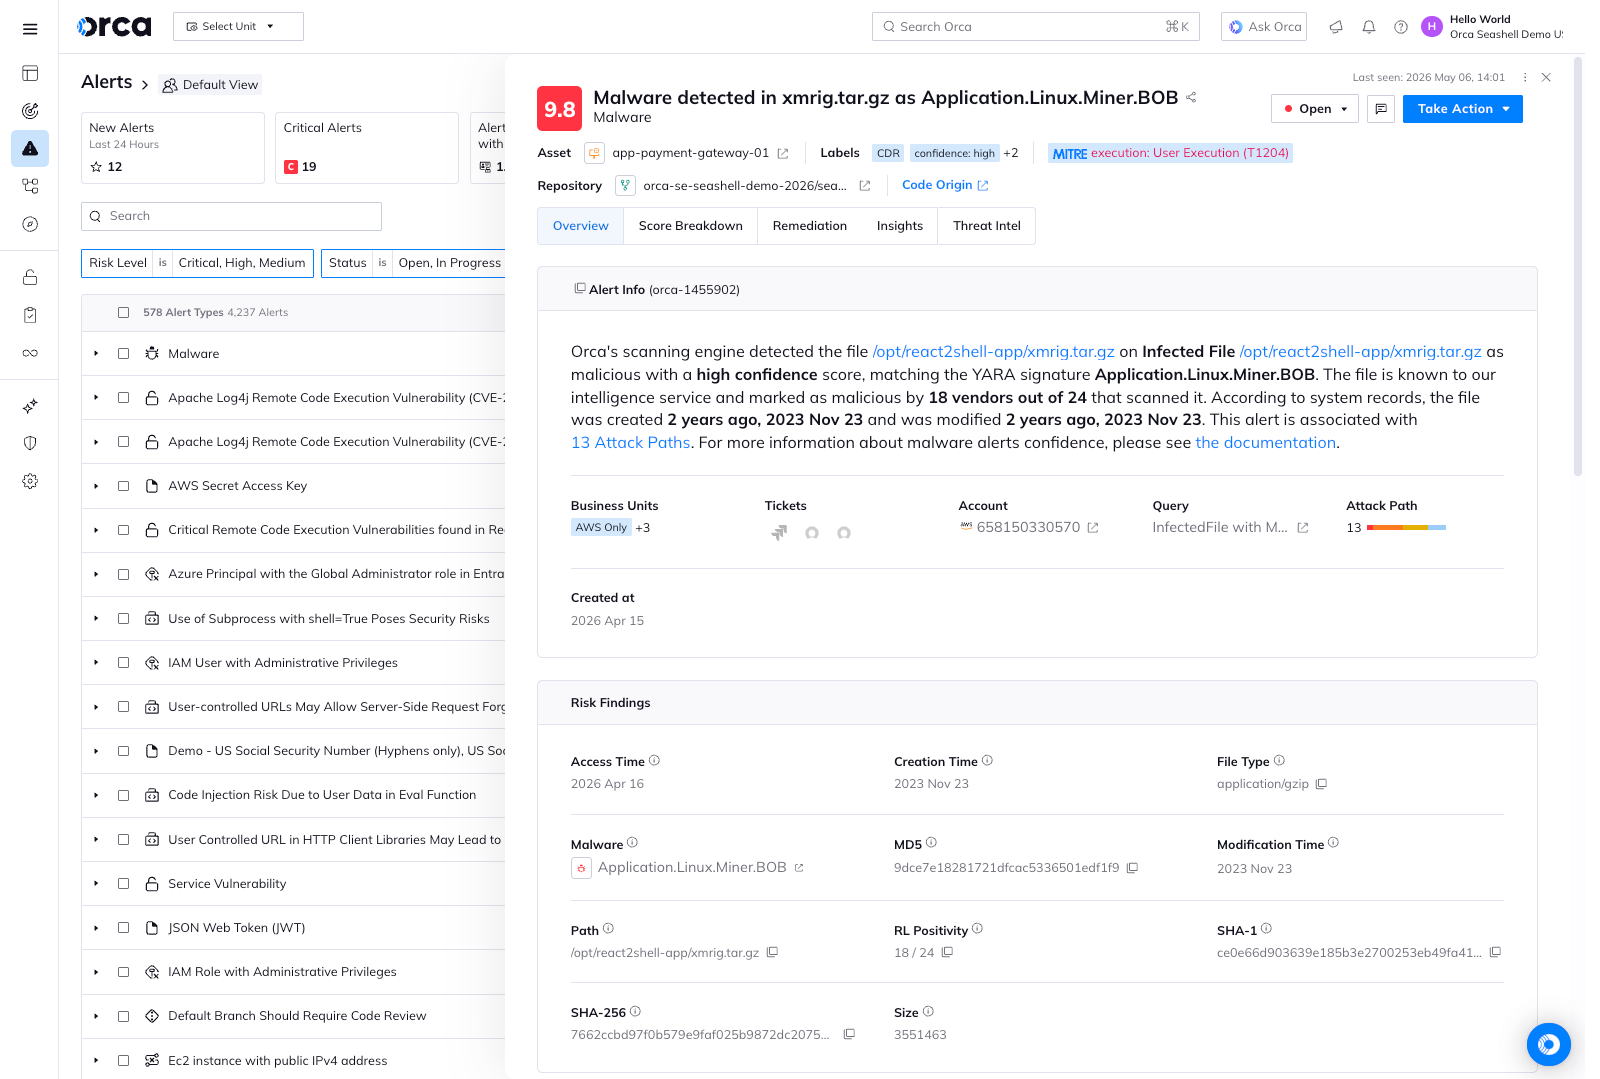
Task: Open the Orca chat assistant bubble
Action: coord(1549,1045)
